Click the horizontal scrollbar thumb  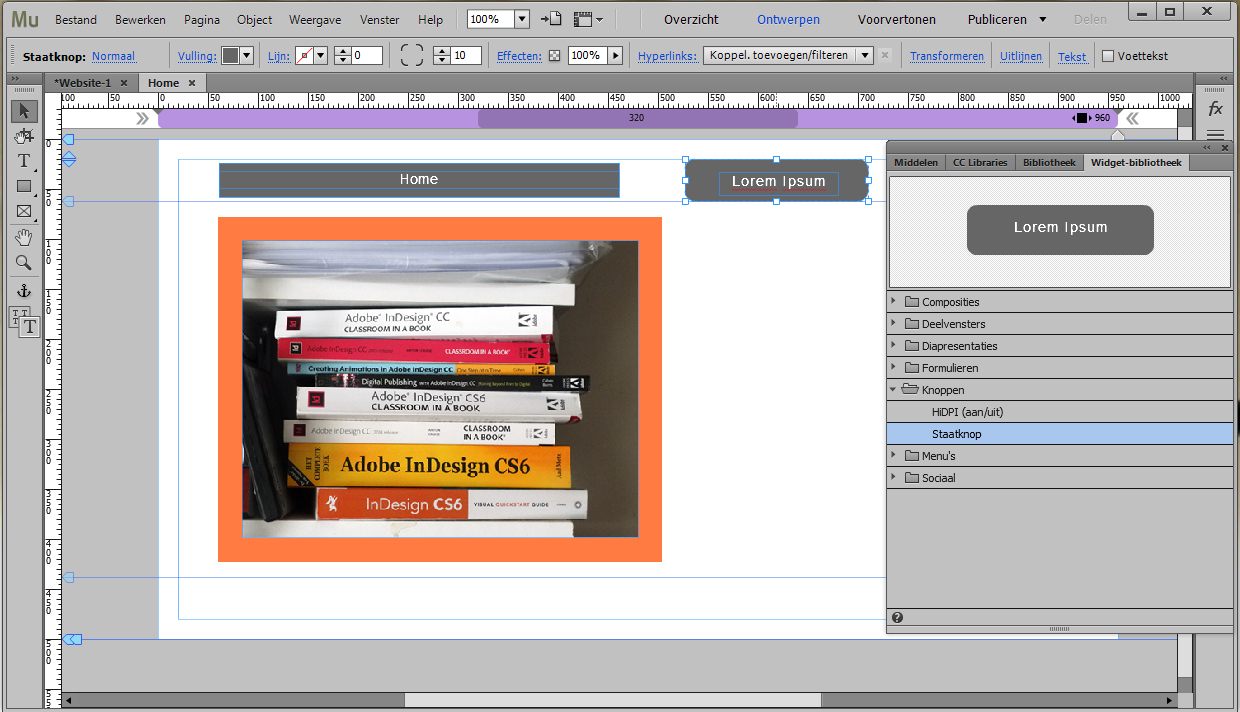click(612, 700)
